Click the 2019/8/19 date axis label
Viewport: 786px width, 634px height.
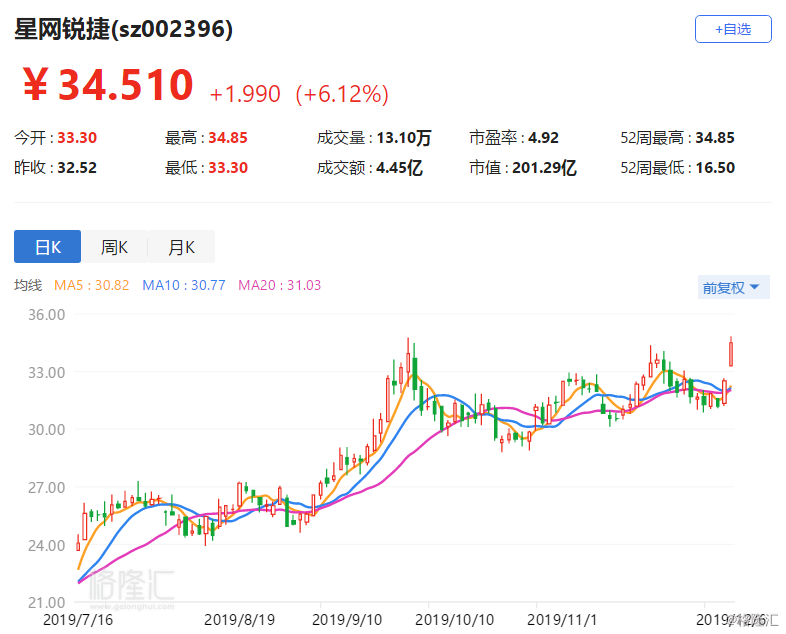coord(239,620)
